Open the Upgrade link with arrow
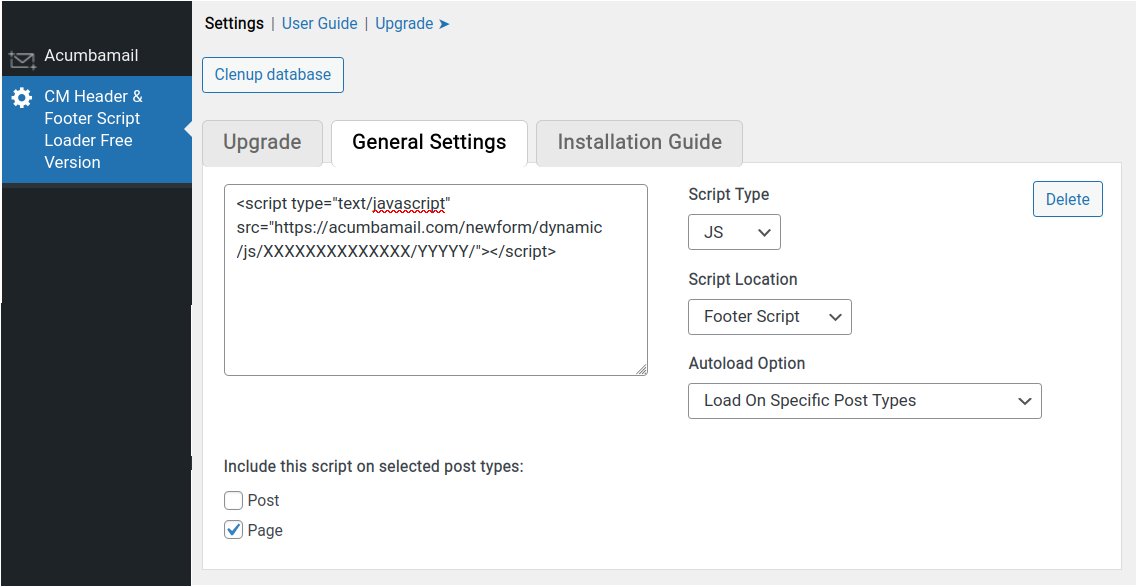This screenshot has width=1136, height=587. coord(412,23)
